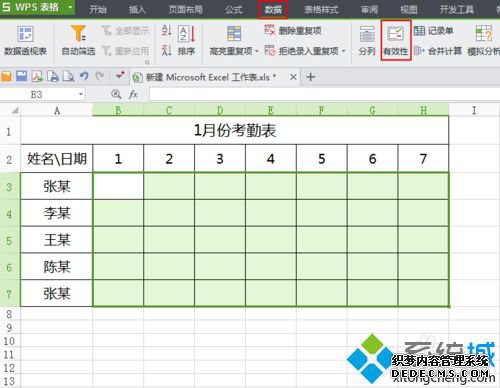Click the 数据透视表 pivot table icon

tap(25, 40)
